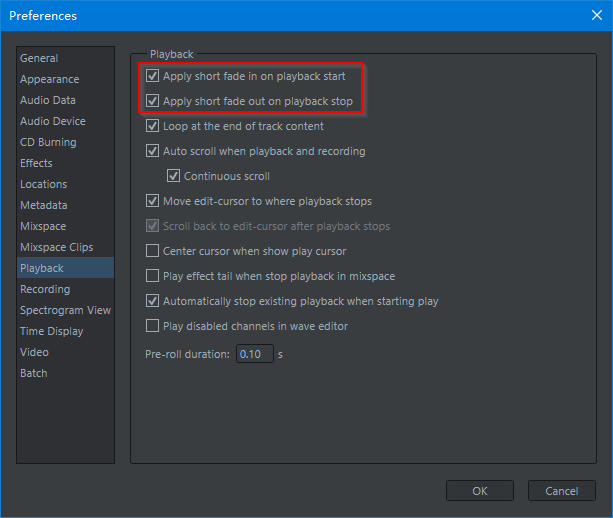Image resolution: width=613 pixels, height=518 pixels.
Task: Toggle Apply short fade in on playback start
Action: (152, 76)
